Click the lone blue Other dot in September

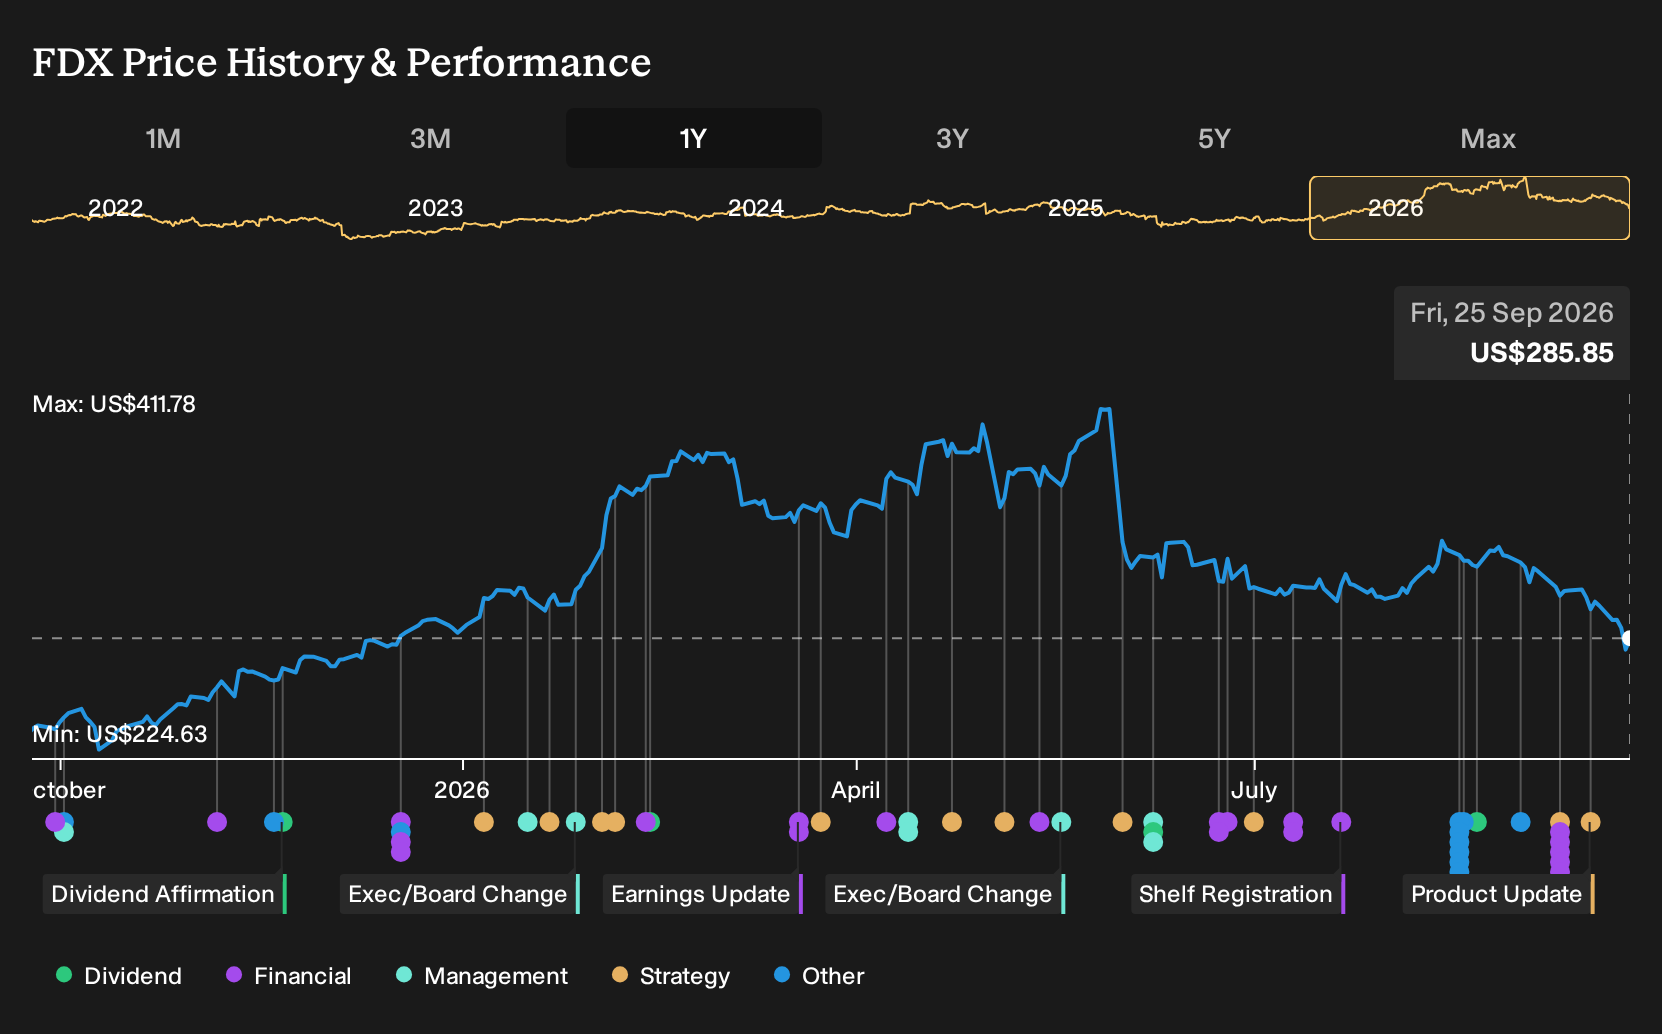[x=1521, y=822]
